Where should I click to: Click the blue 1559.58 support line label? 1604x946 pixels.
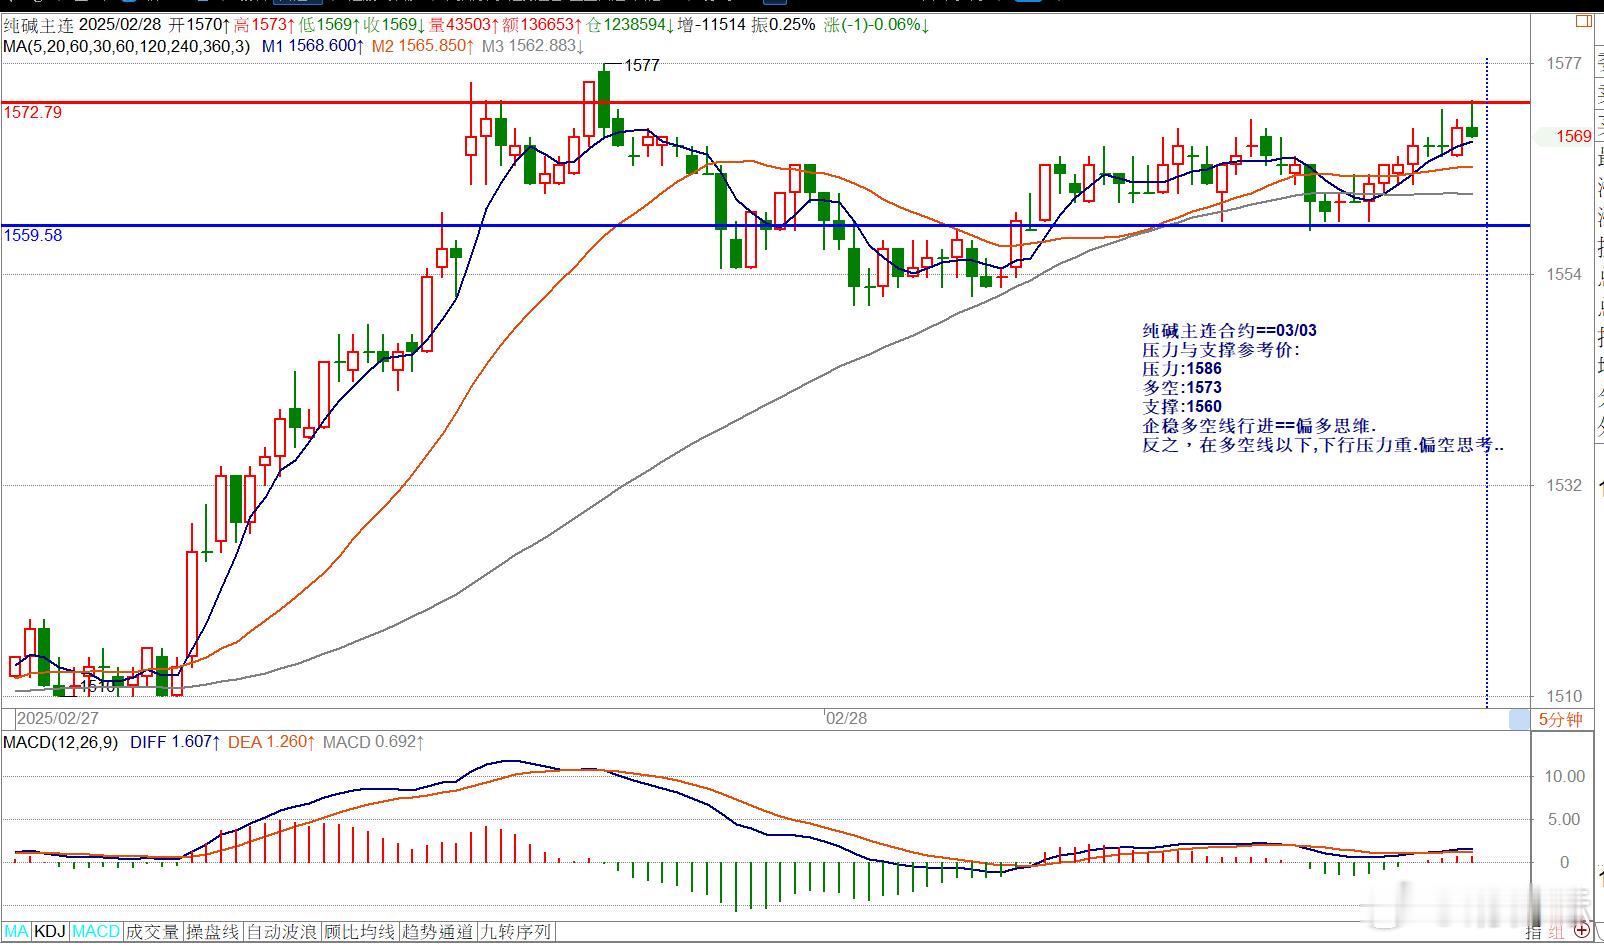point(32,235)
